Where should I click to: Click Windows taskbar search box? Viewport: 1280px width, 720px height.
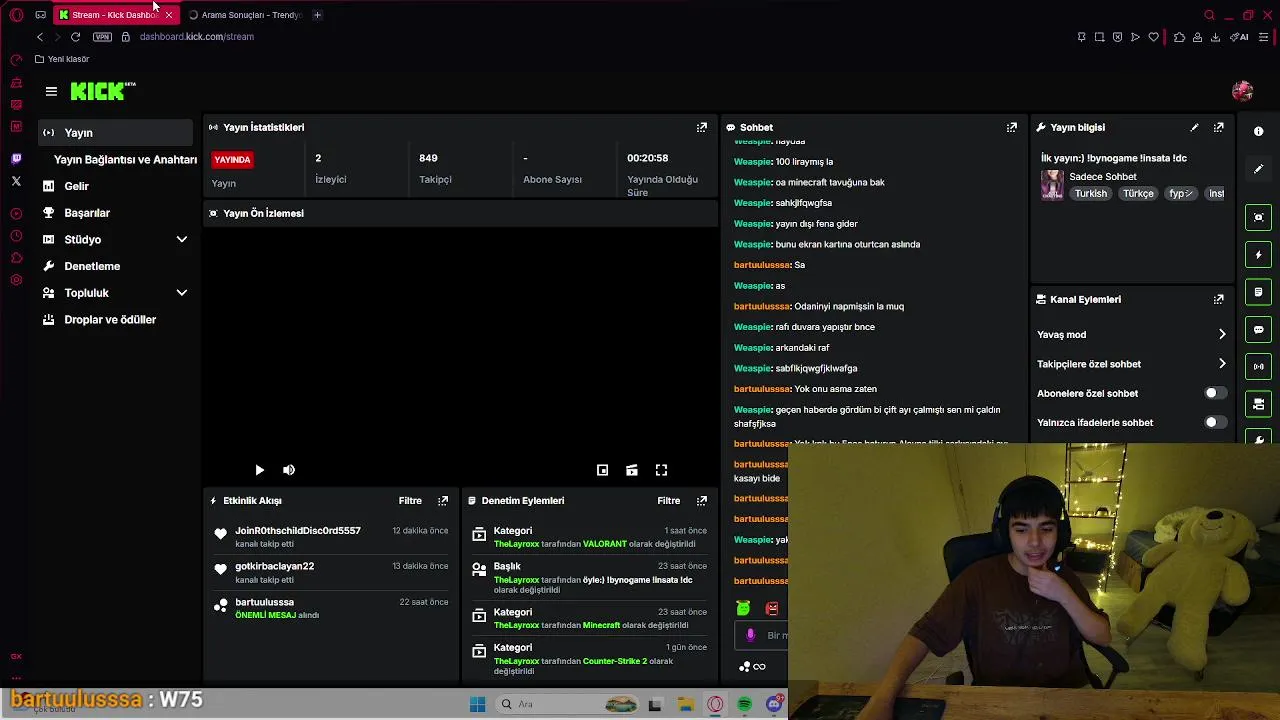click(567, 704)
